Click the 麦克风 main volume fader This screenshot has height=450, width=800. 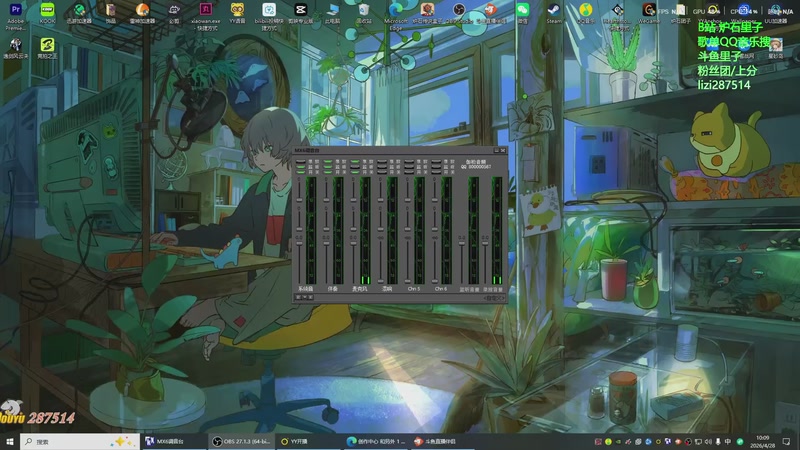[354, 243]
